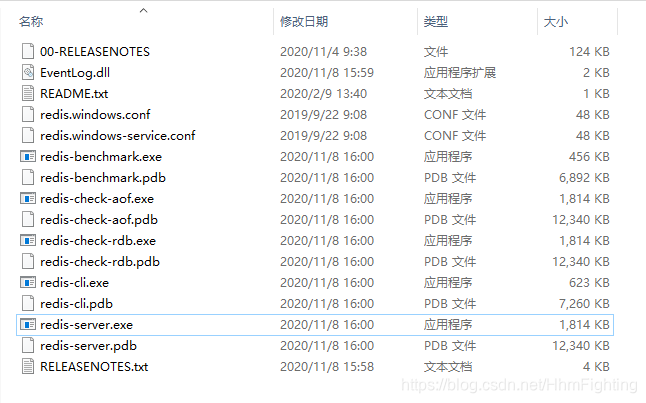The width and height of the screenshot is (646, 403).
Task: Click the redis-benchmark.exe application icon
Action: pos(28,157)
